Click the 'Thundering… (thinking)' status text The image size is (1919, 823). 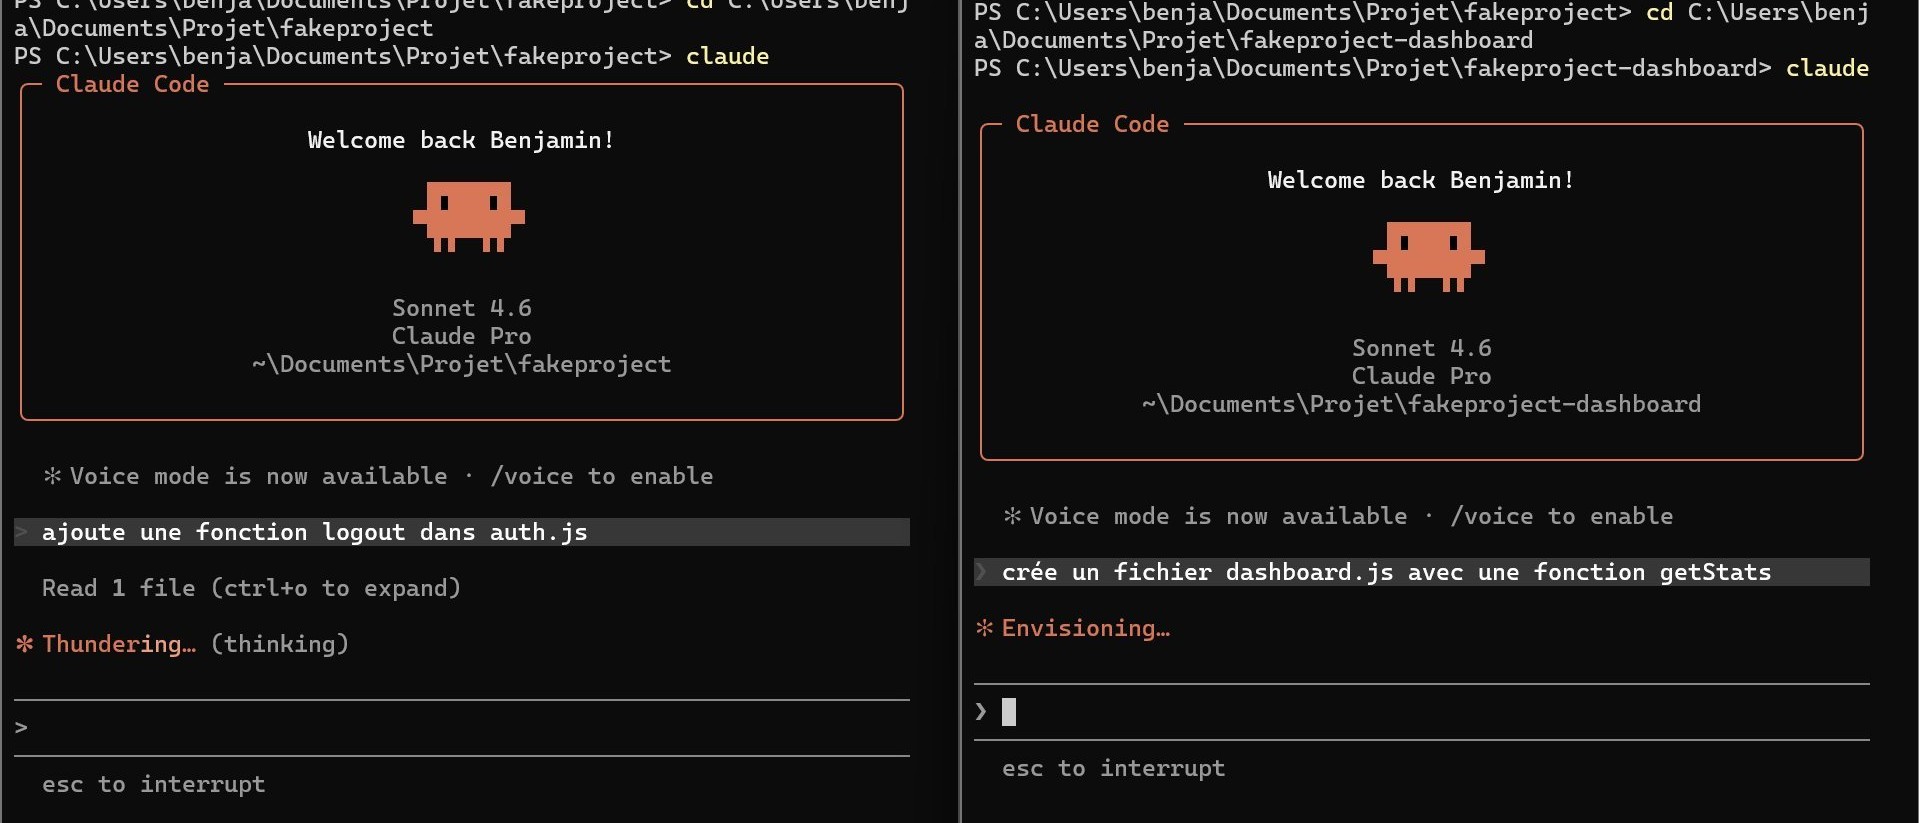pyautogui.click(x=195, y=644)
